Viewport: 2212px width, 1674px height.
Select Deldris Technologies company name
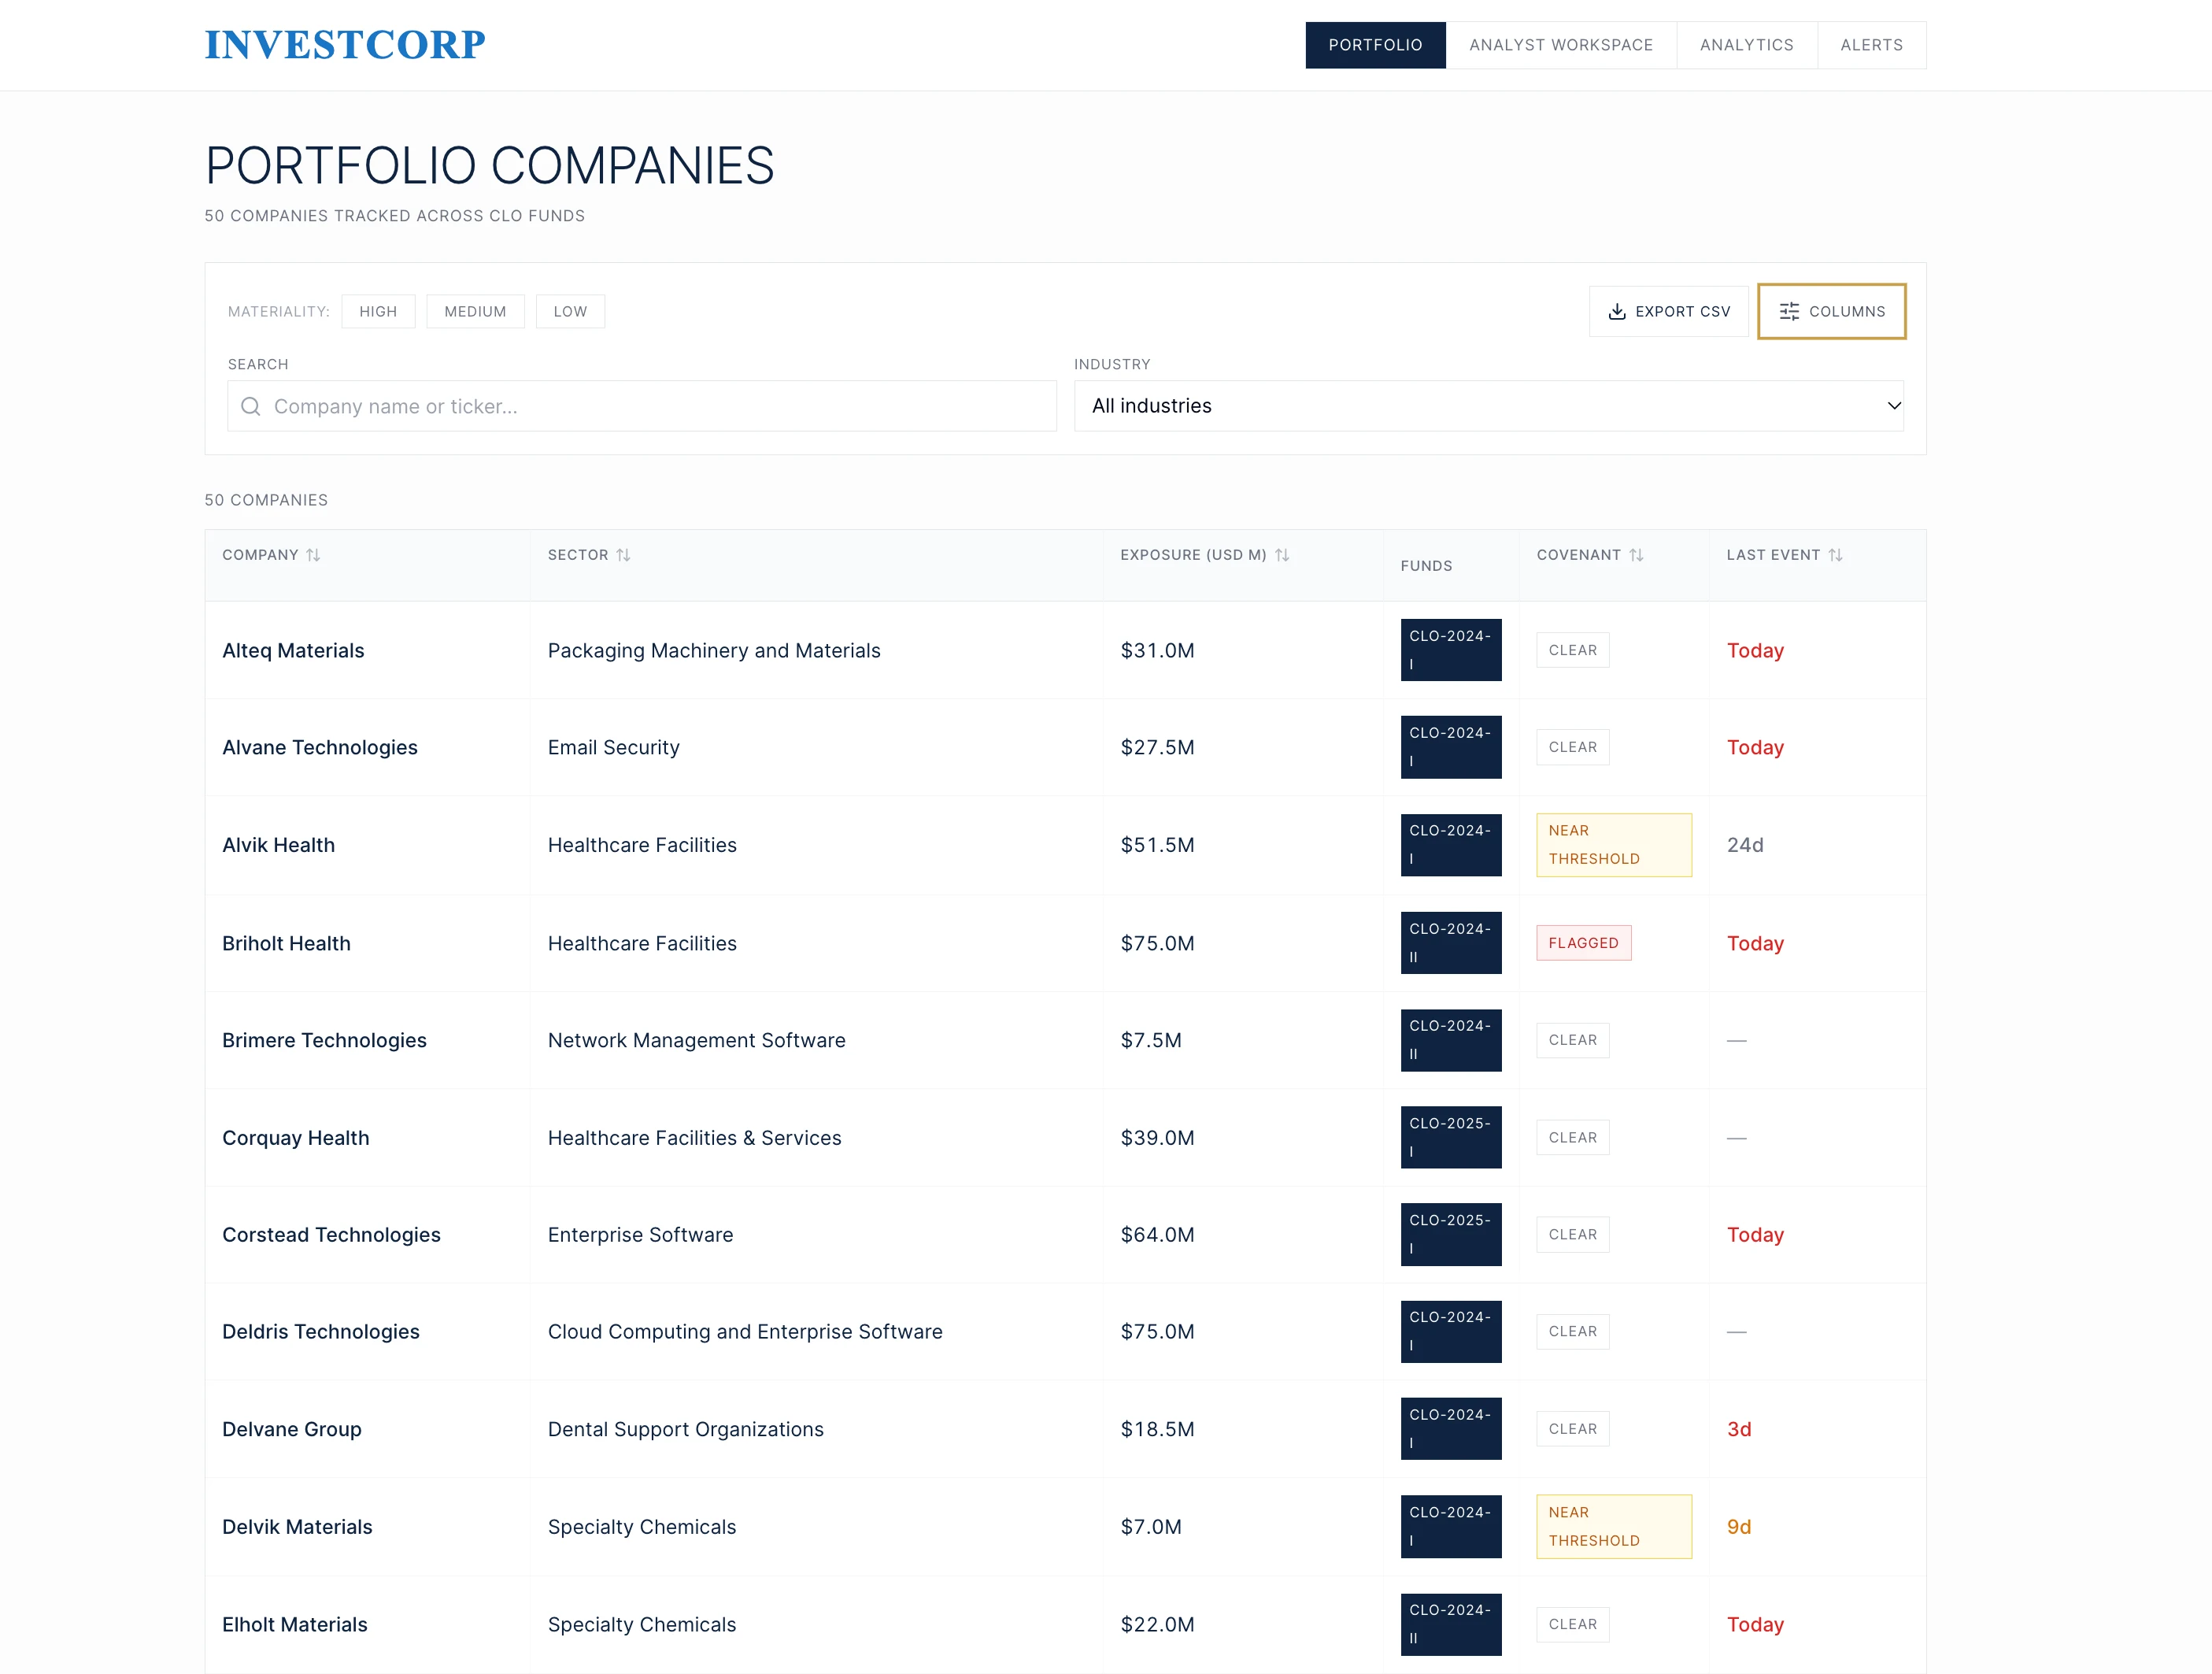click(x=321, y=1332)
